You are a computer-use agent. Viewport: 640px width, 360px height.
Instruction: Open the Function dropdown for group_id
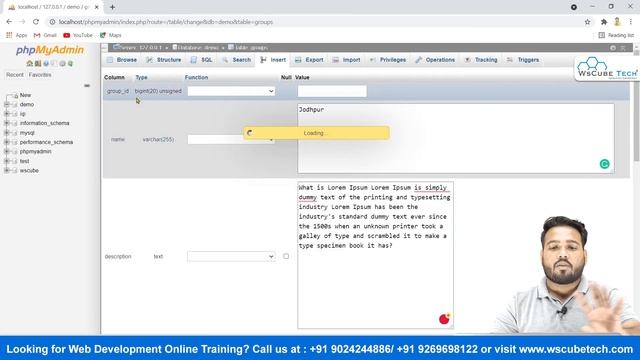coord(231,91)
